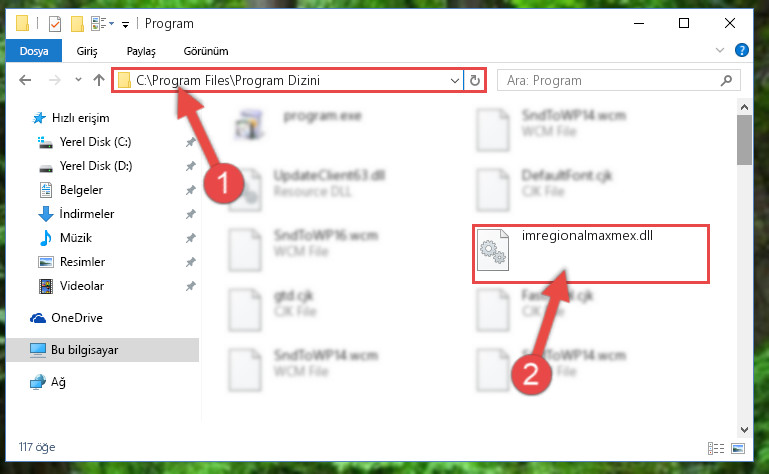Open the recent locations dropdown

[x=78, y=79]
